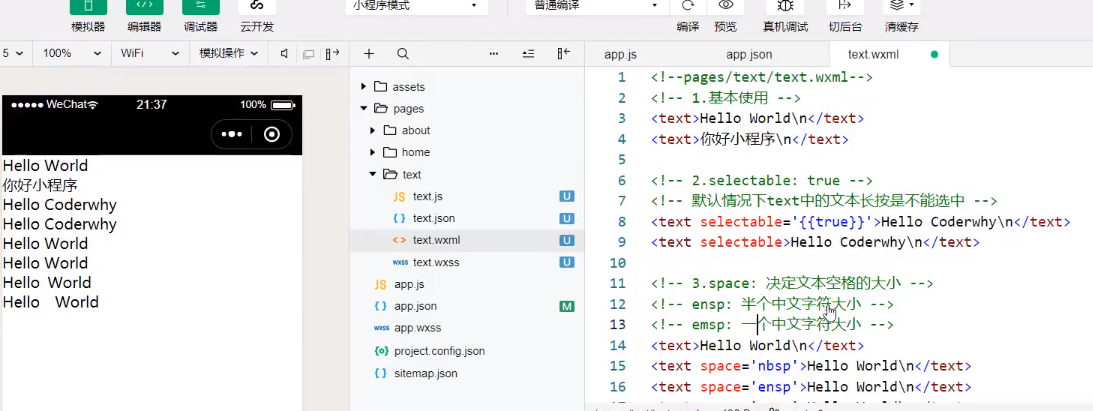The height and width of the screenshot is (411, 1093).
Task: Expand the home folder arrow
Action: coord(373,152)
